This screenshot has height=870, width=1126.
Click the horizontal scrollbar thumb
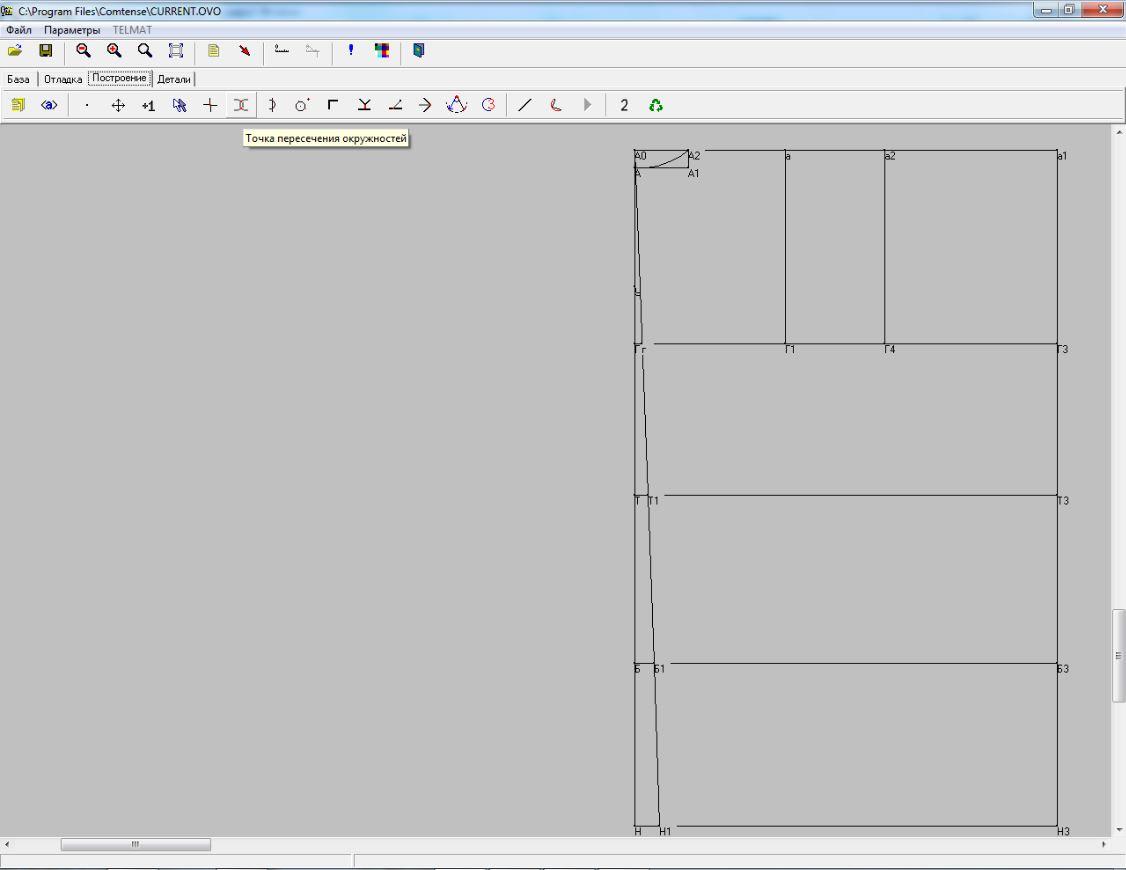(135, 844)
